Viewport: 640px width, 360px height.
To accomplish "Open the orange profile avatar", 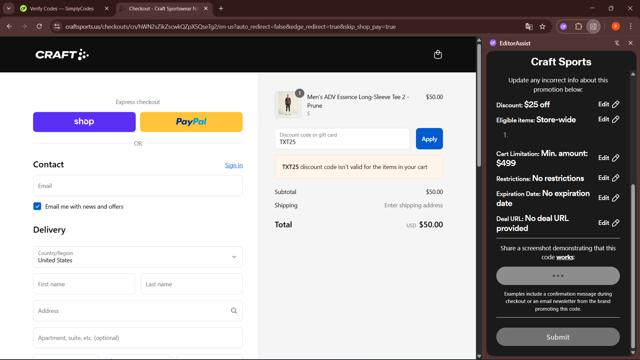I will (616, 27).
